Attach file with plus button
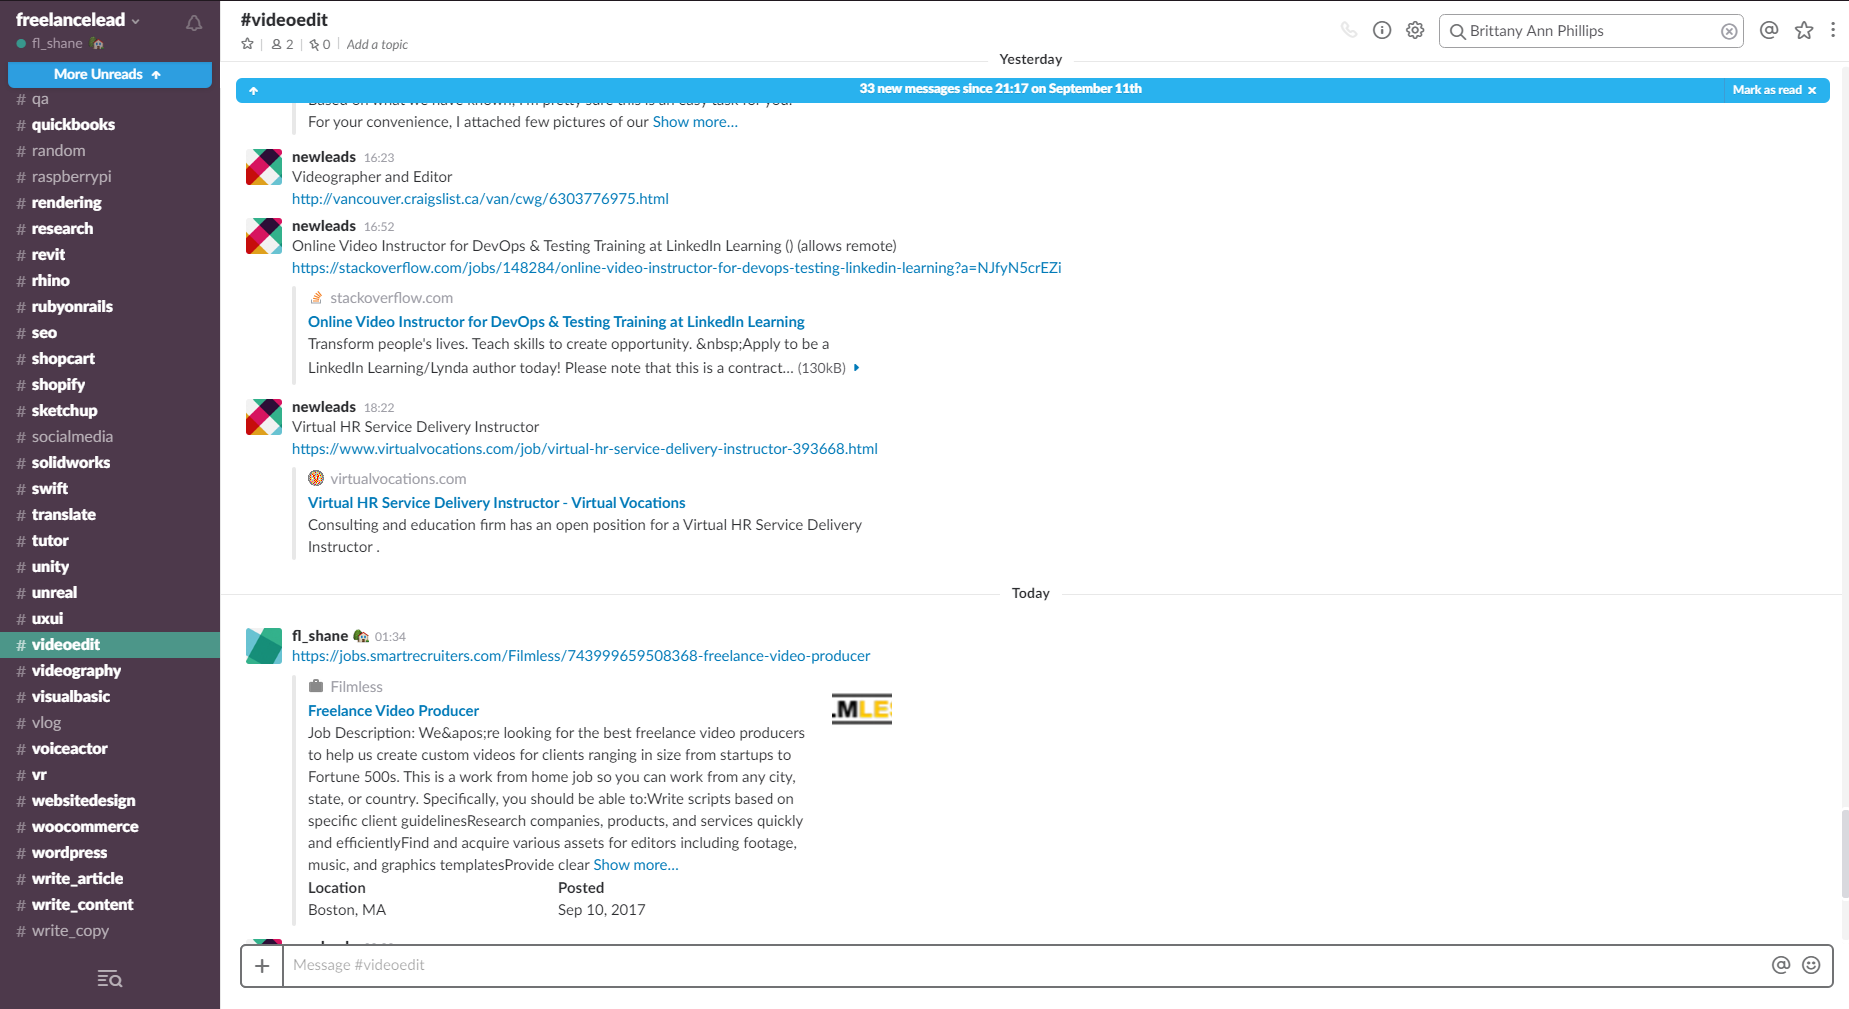 262,966
